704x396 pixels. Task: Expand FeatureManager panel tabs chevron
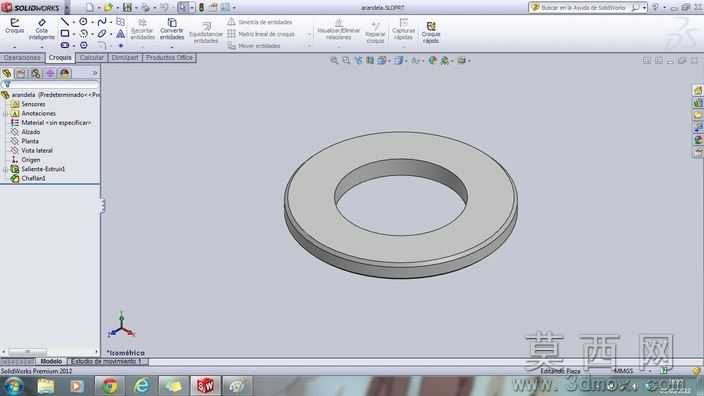[x=95, y=73]
